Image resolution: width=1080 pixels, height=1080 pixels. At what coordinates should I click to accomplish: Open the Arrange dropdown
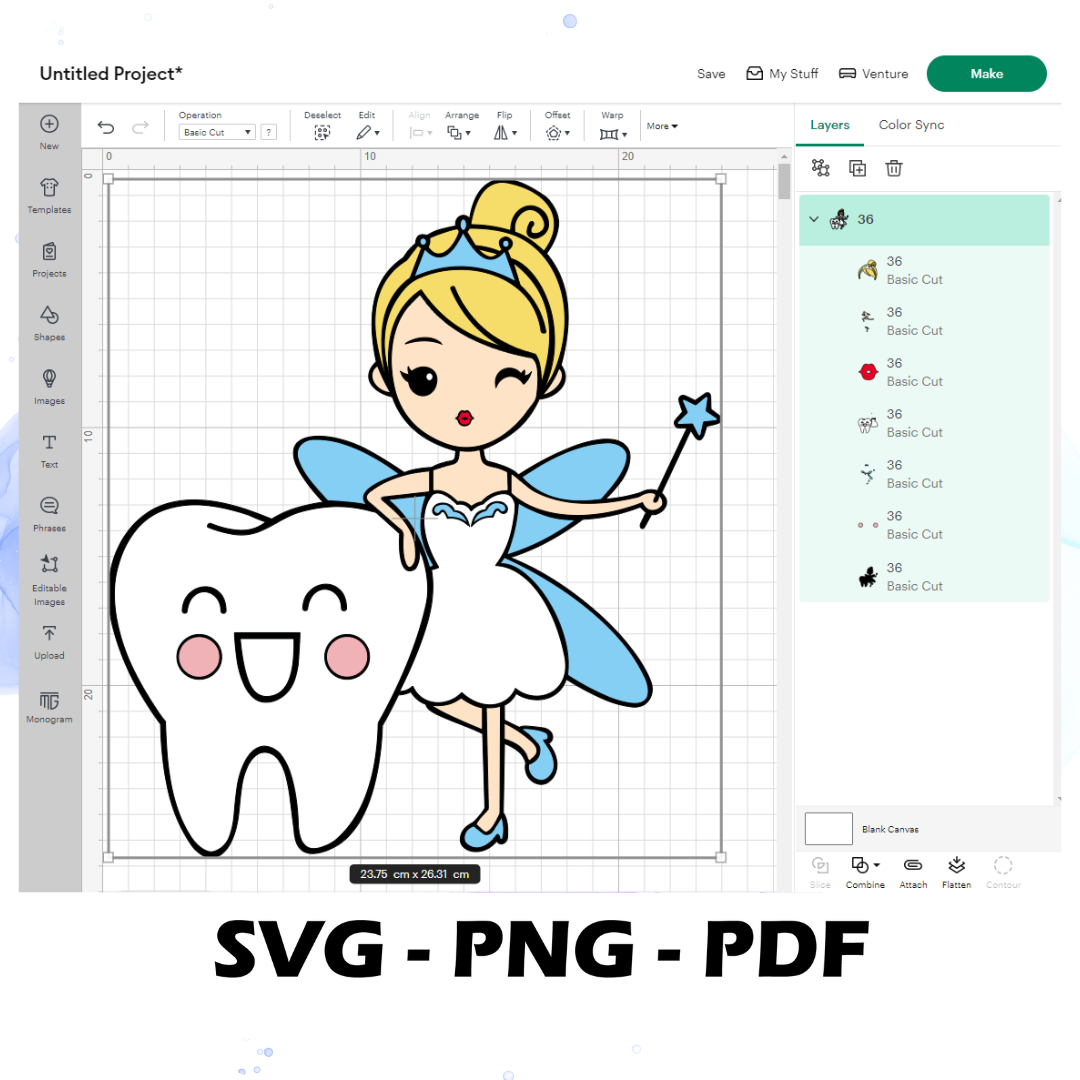click(x=459, y=132)
